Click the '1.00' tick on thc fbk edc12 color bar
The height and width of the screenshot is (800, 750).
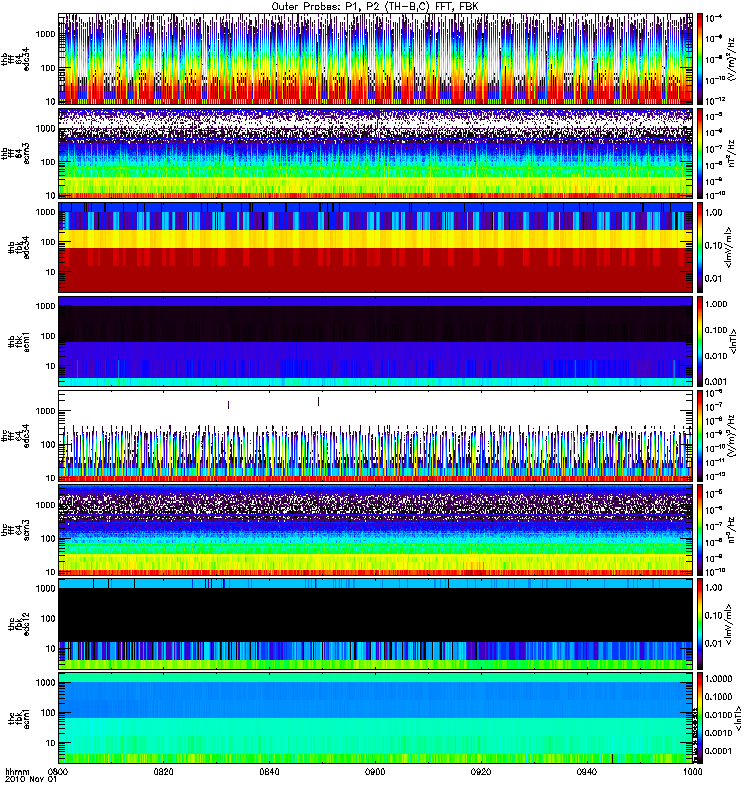point(714,588)
